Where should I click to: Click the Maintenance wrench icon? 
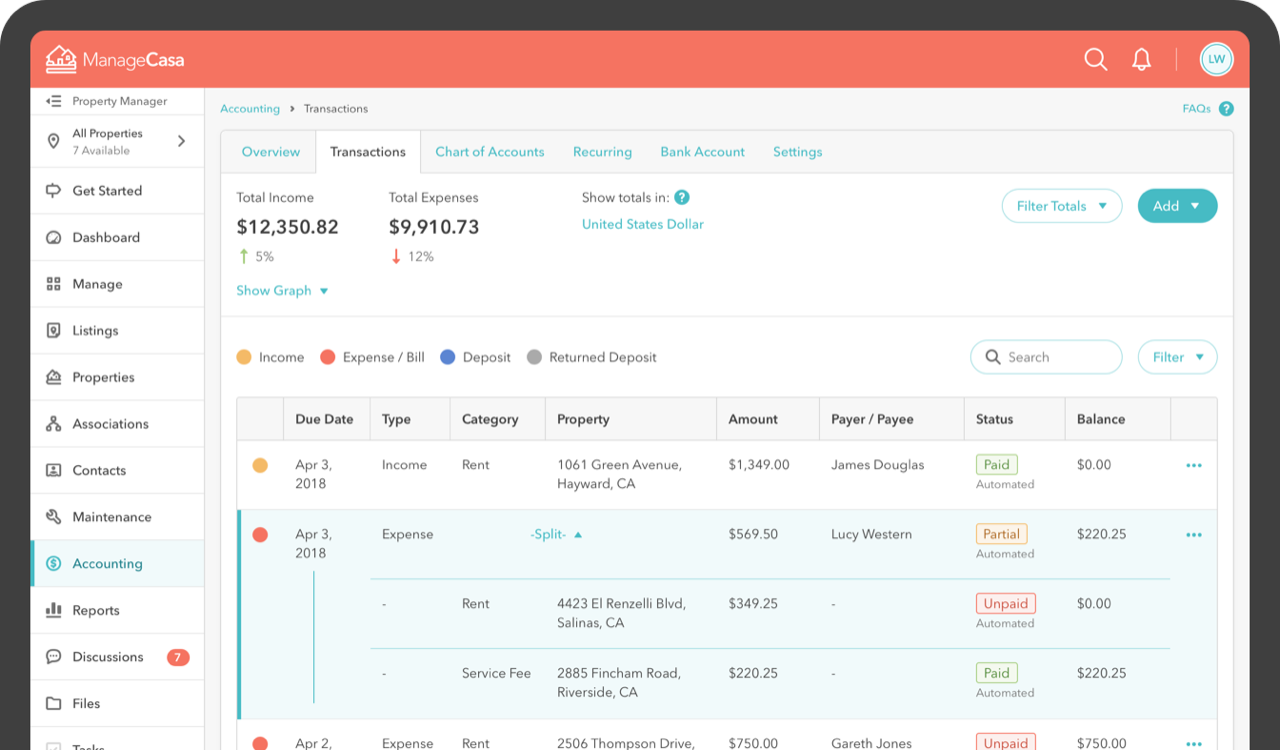click(54, 517)
